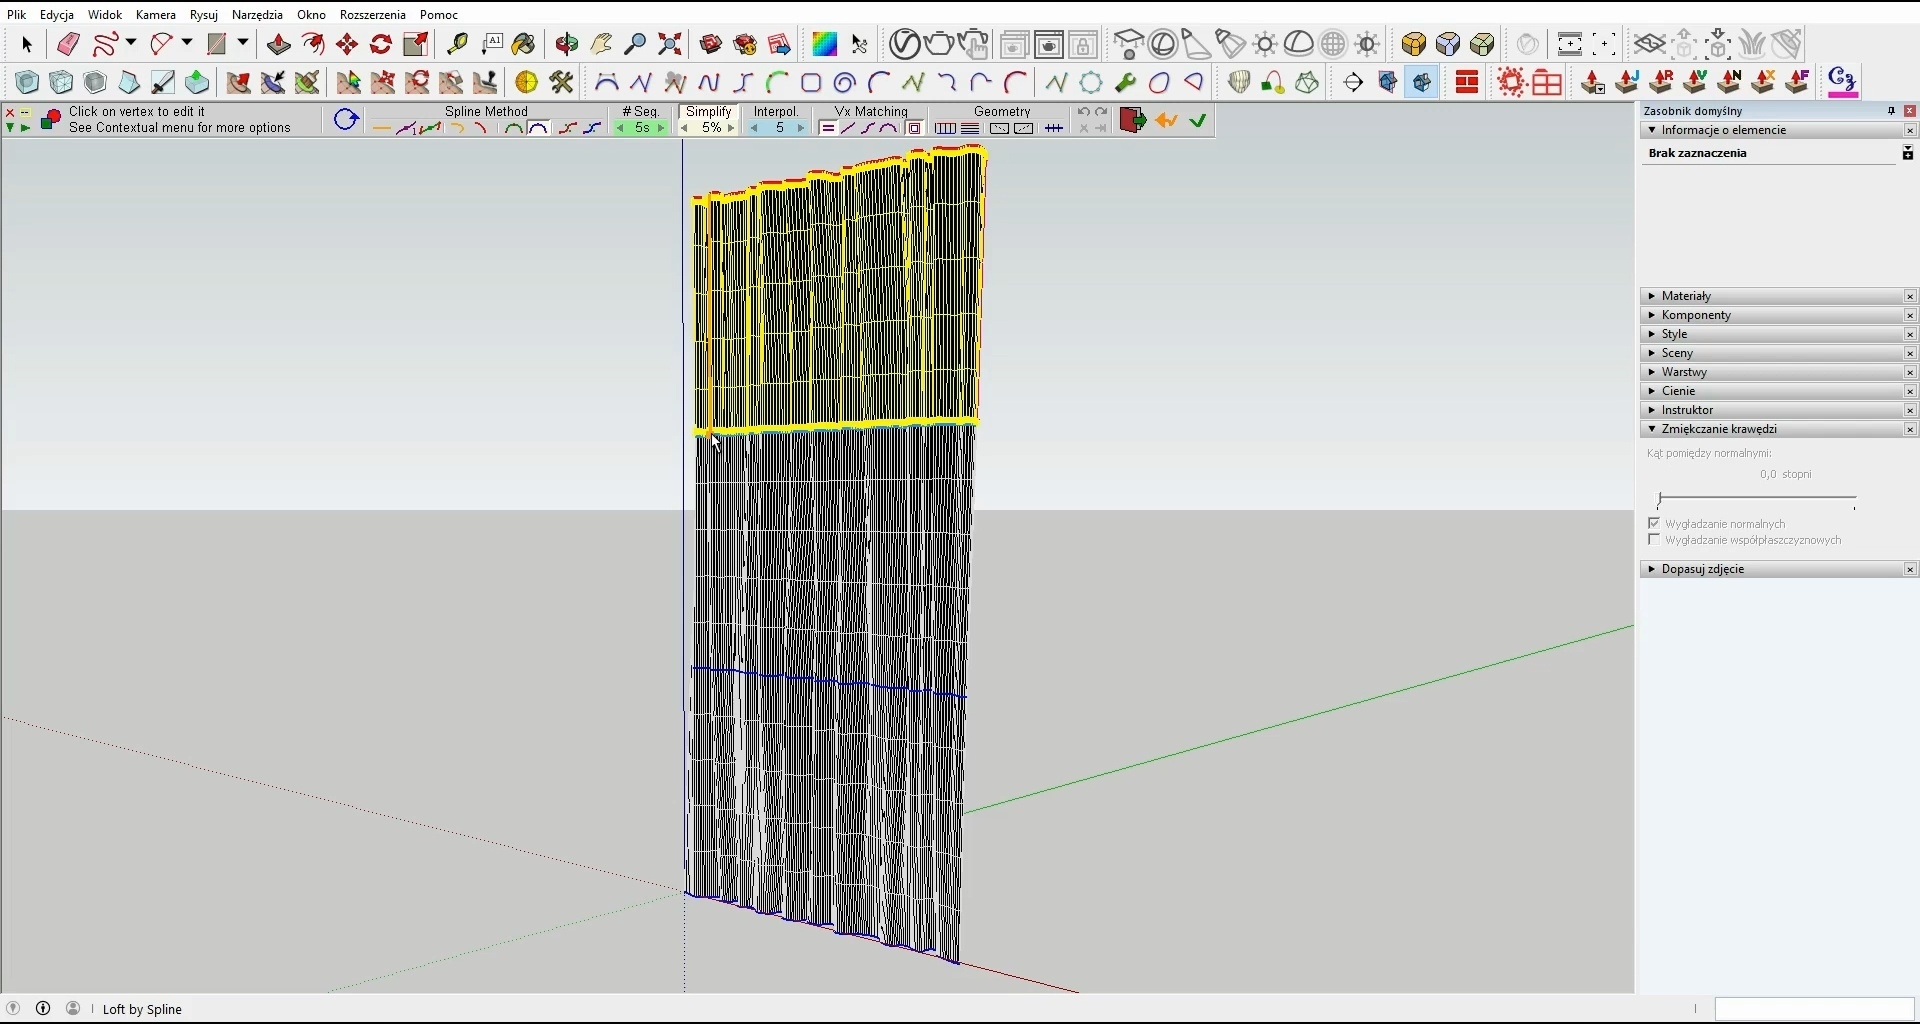Select the Tape Measure tool
This screenshot has height=1024, width=1920.
pyautogui.click(x=458, y=44)
